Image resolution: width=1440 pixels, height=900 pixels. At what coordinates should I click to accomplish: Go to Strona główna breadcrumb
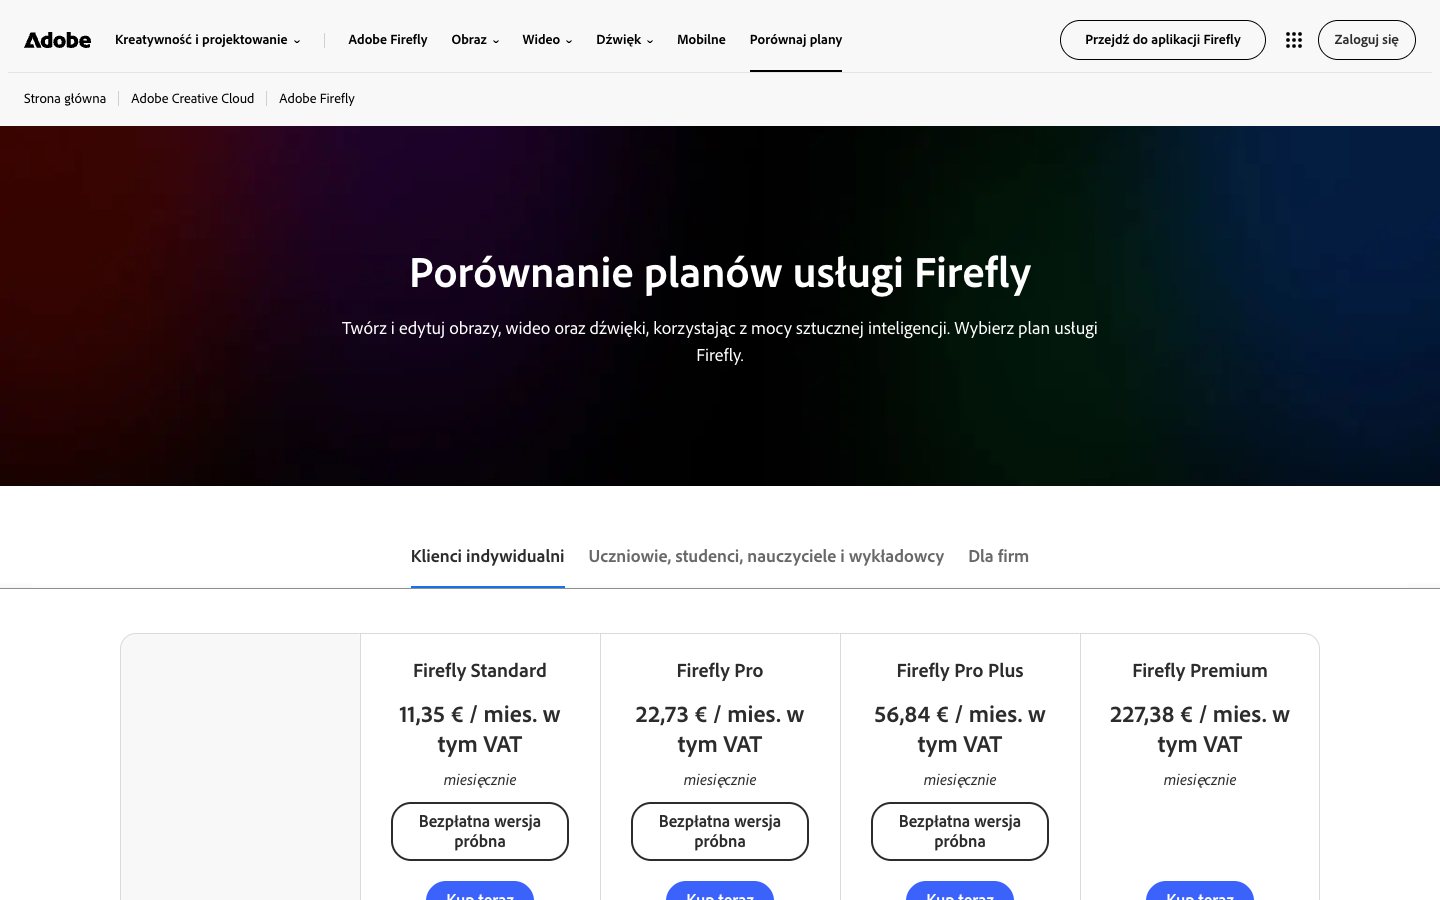click(65, 98)
